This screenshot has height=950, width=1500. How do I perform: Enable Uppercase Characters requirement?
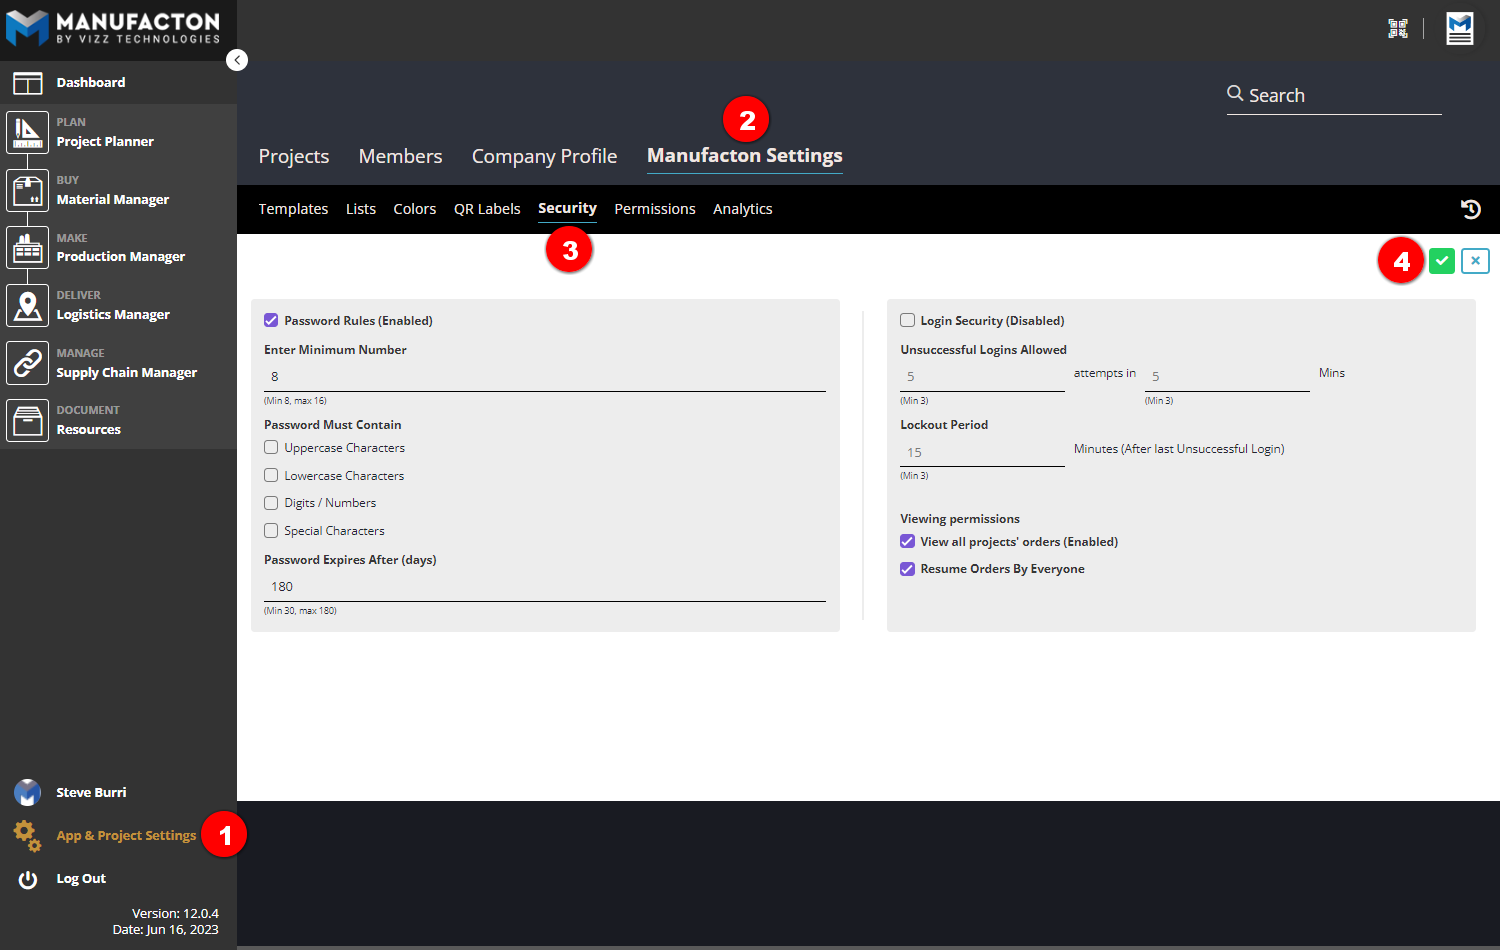pos(271,448)
